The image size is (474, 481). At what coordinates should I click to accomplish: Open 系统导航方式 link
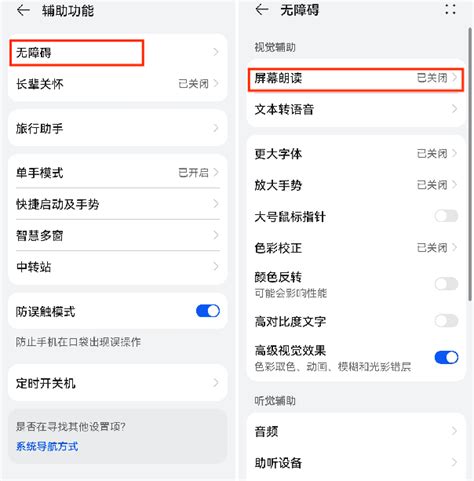pyautogui.click(x=47, y=446)
